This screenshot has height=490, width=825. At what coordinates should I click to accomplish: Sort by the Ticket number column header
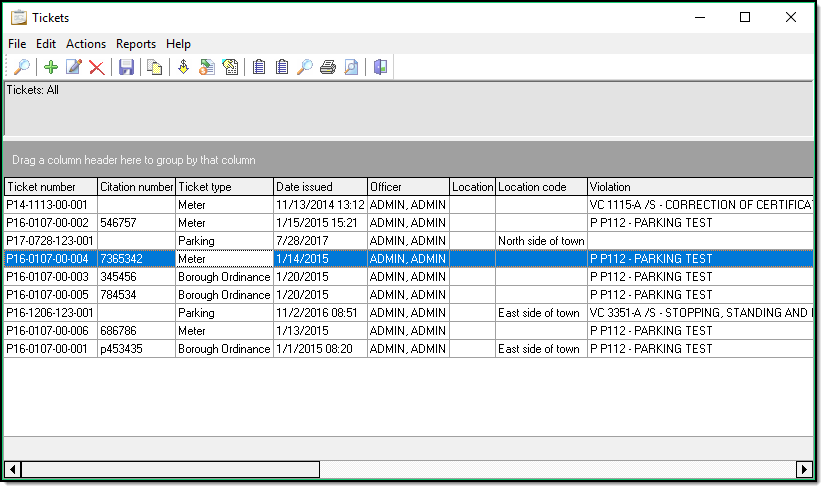[50, 187]
